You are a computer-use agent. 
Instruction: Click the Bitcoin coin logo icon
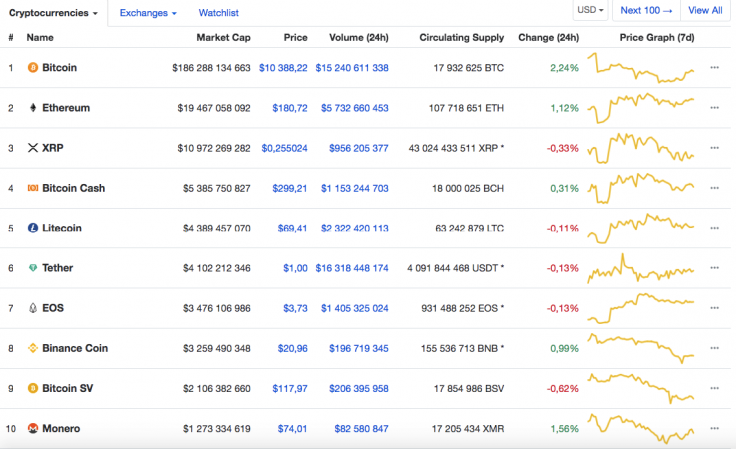coord(33,68)
